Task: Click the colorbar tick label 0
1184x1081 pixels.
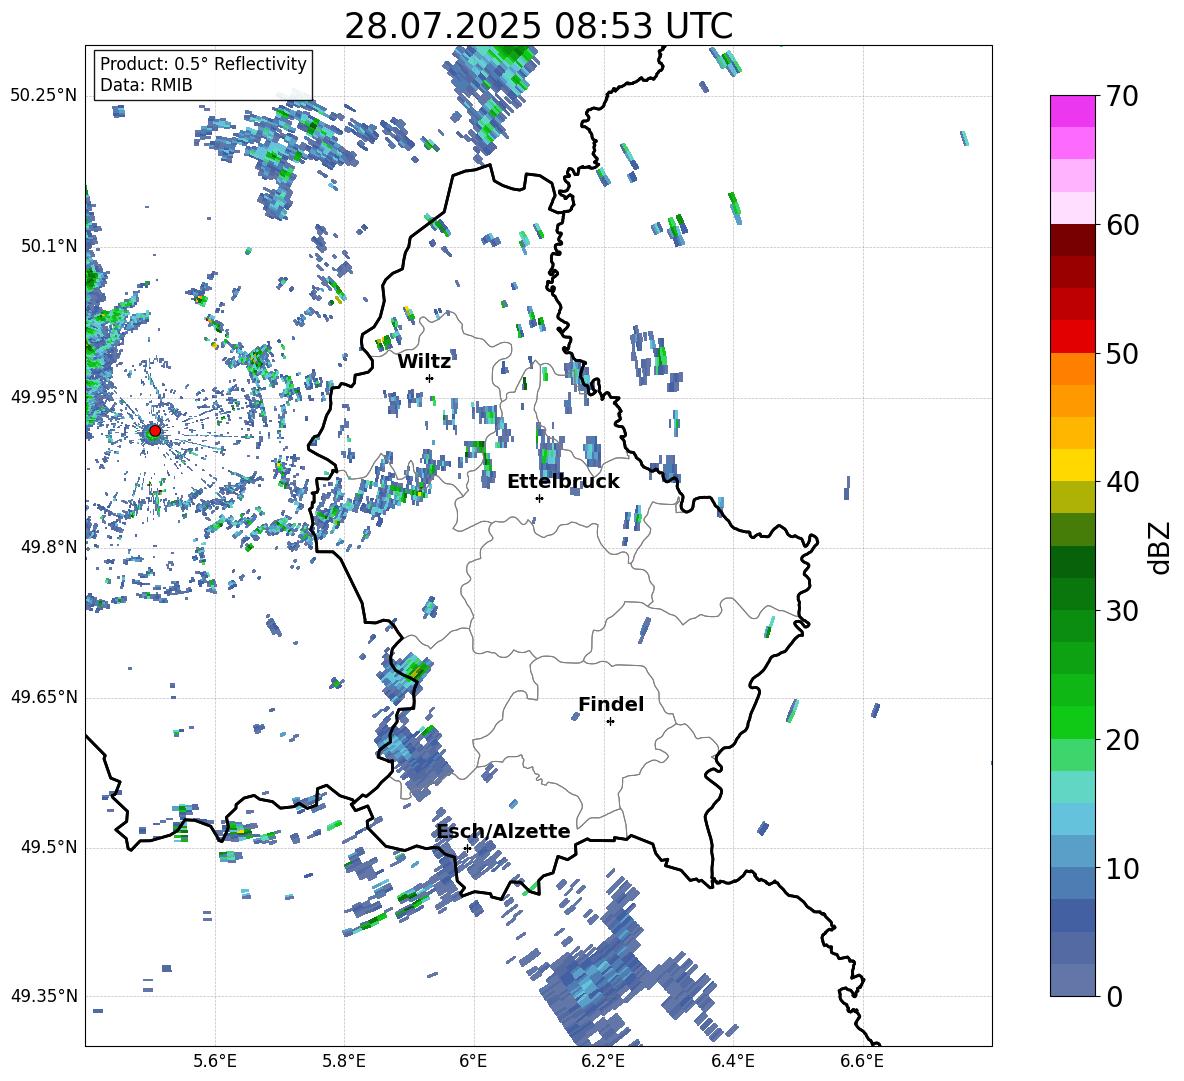Action: (x=1114, y=997)
